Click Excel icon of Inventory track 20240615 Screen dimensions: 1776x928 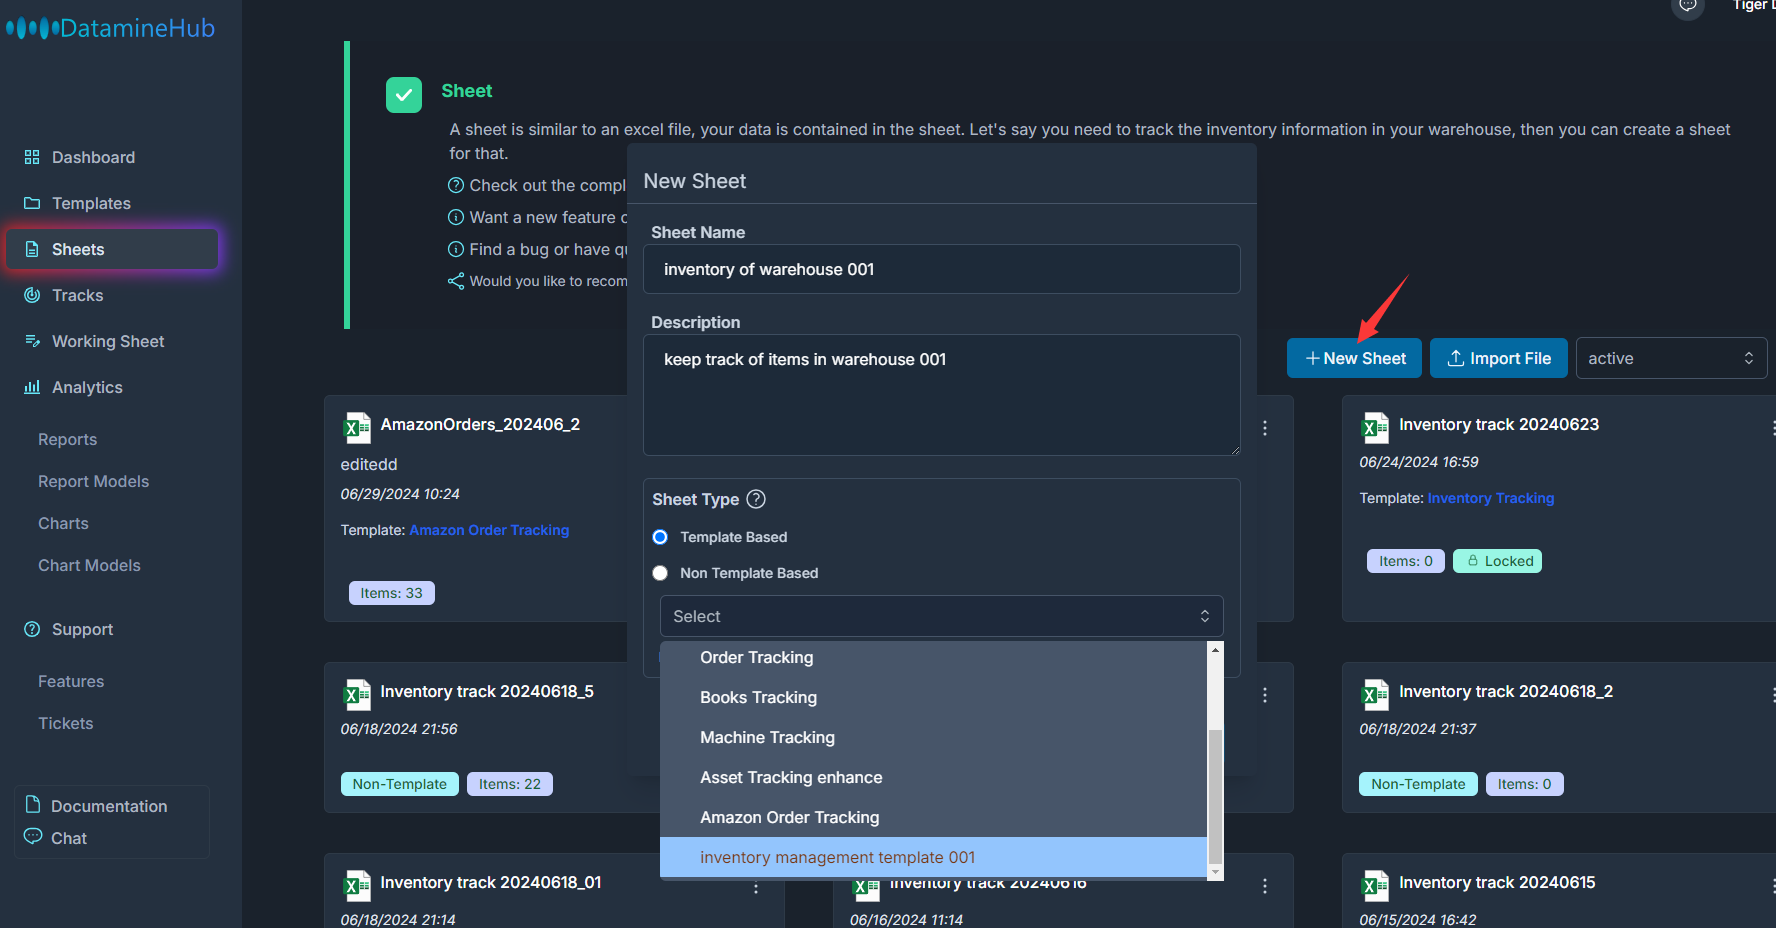(x=1375, y=885)
